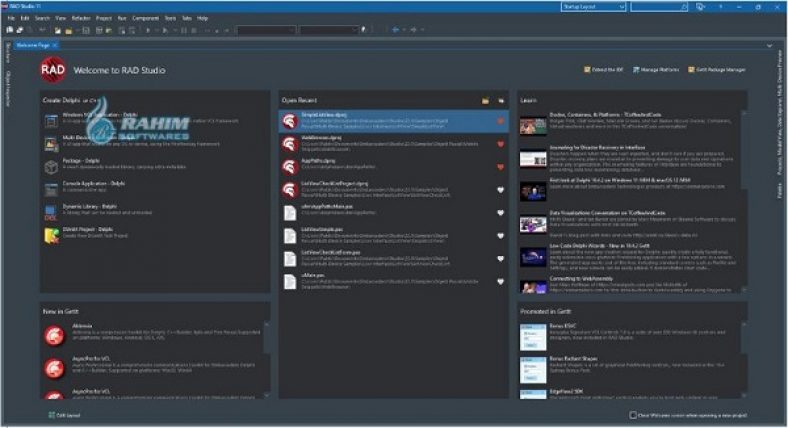
Task: Open the Project menu
Action: tap(104, 19)
